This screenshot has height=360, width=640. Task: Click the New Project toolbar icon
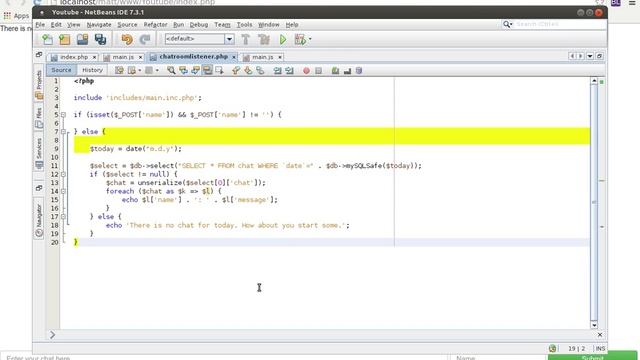click(64, 40)
